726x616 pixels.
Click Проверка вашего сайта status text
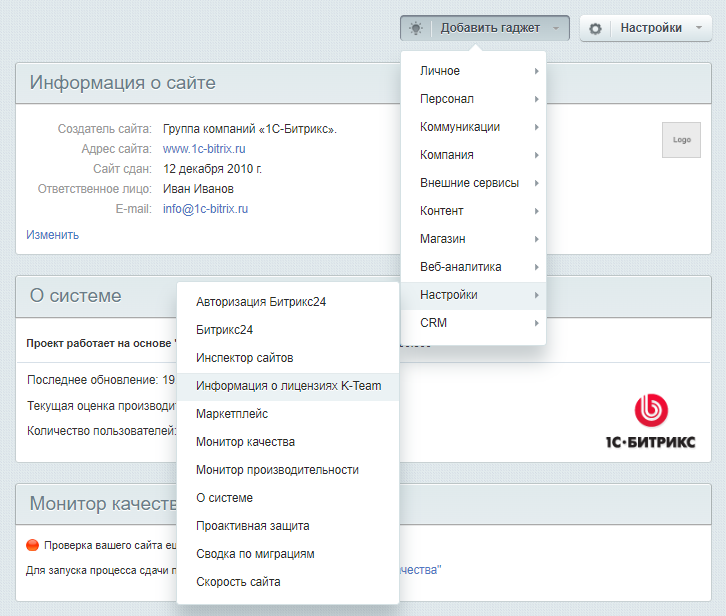(x=110, y=545)
